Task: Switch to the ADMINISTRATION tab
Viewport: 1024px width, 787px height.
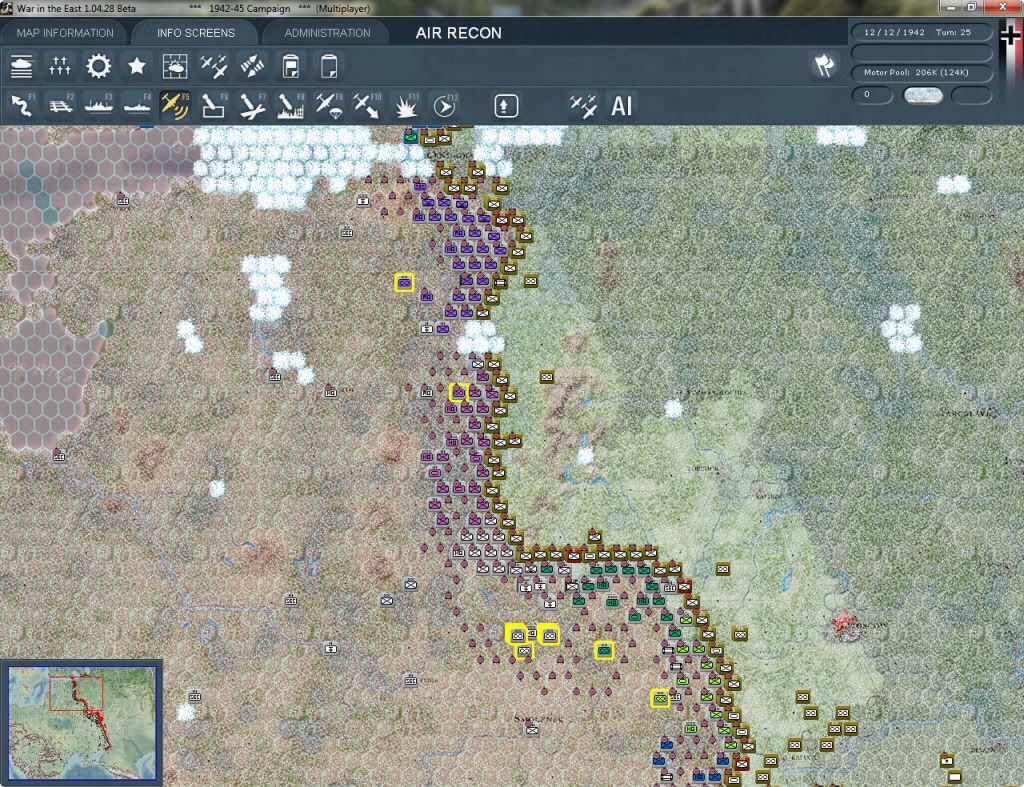Action: 327,33
